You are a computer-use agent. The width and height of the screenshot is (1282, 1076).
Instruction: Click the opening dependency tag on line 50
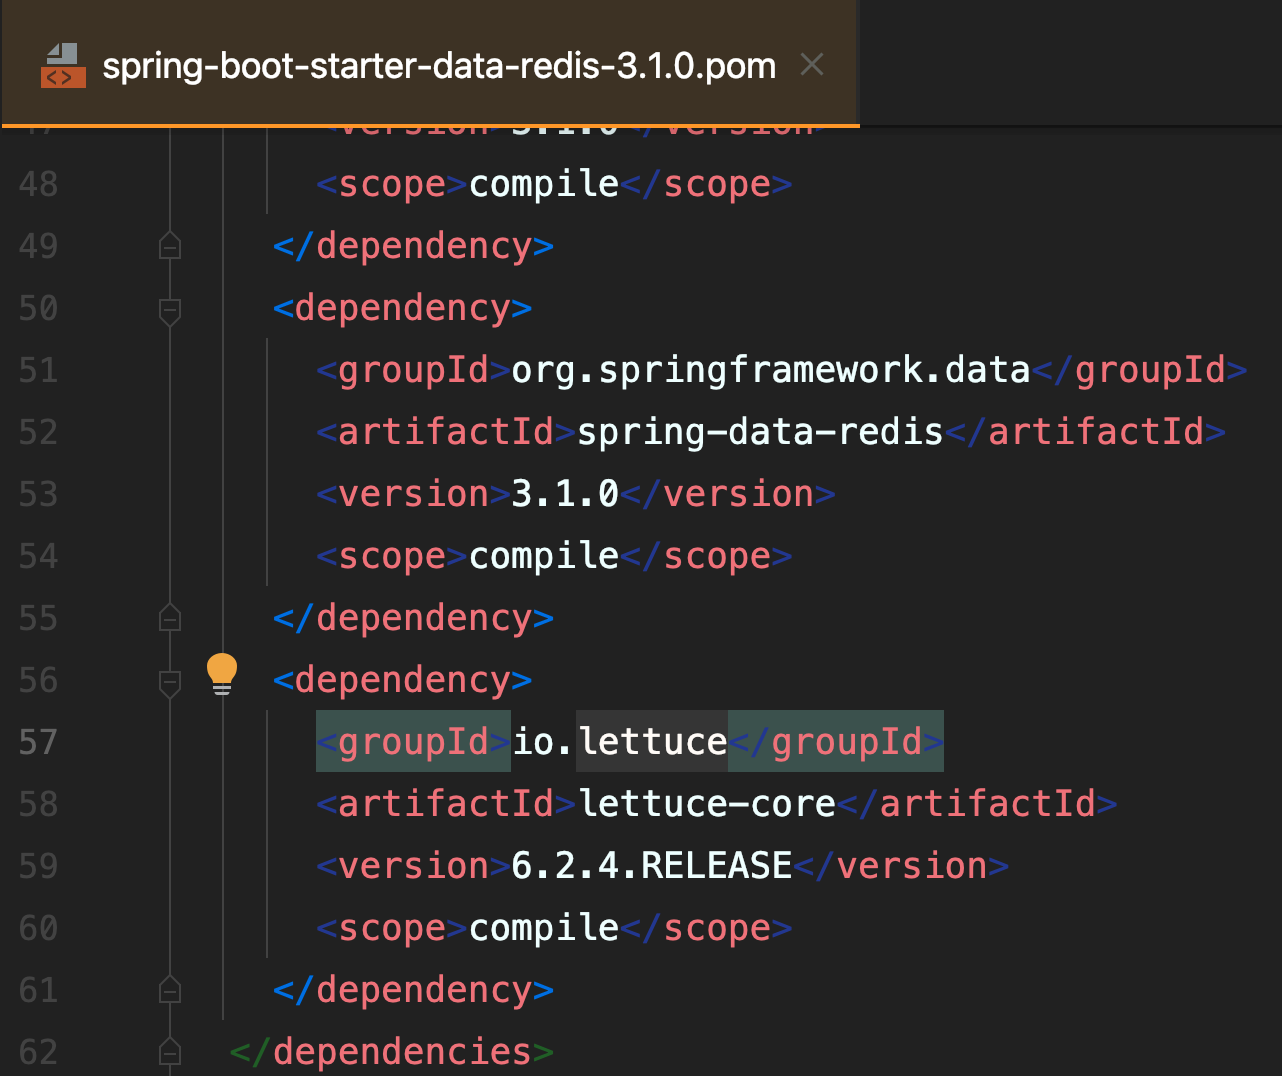402,308
